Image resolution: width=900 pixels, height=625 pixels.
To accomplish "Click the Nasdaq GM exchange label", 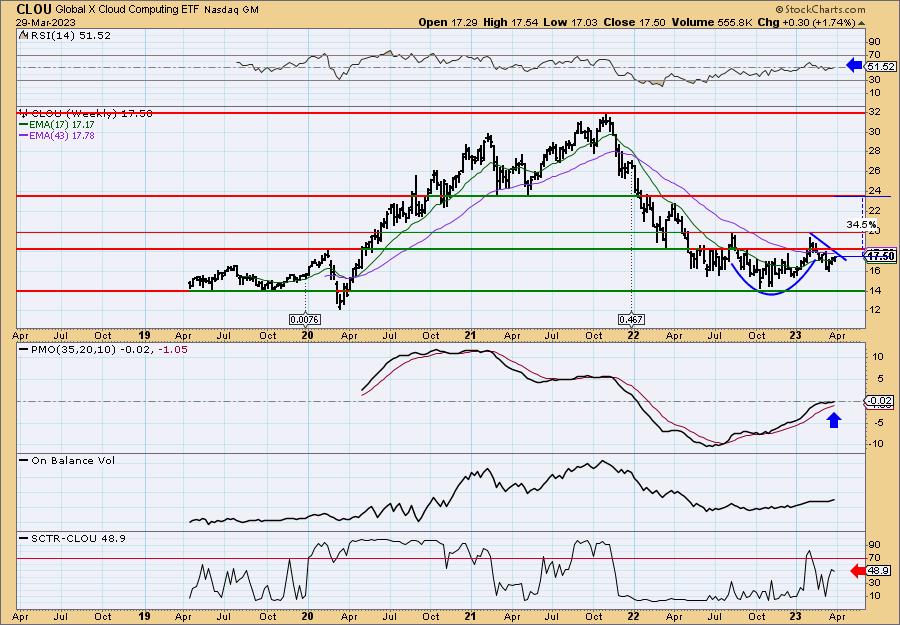I will click(x=230, y=10).
